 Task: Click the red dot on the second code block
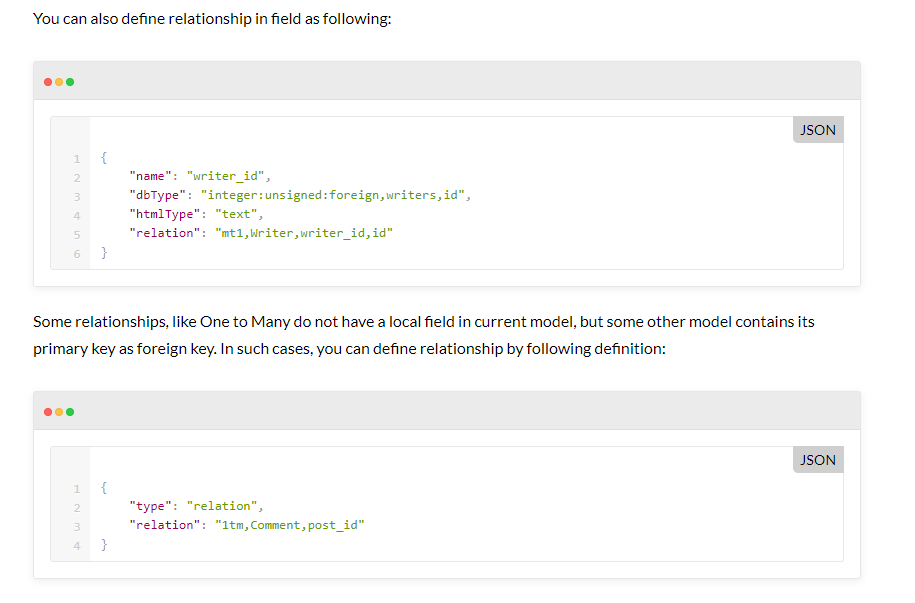coord(49,411)
